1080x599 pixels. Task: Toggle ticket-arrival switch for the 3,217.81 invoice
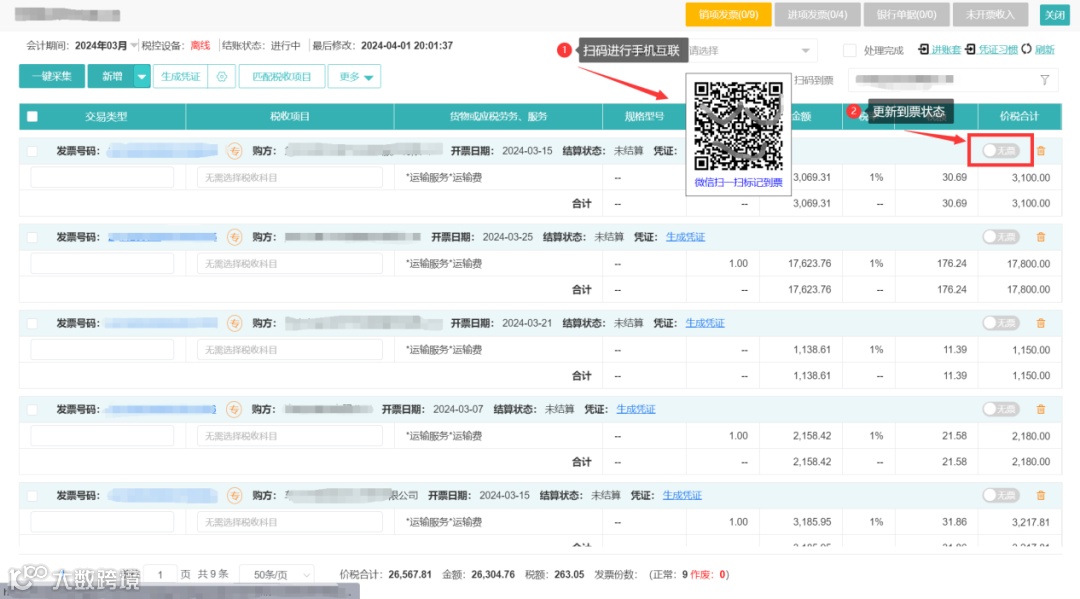point(1001,495)
